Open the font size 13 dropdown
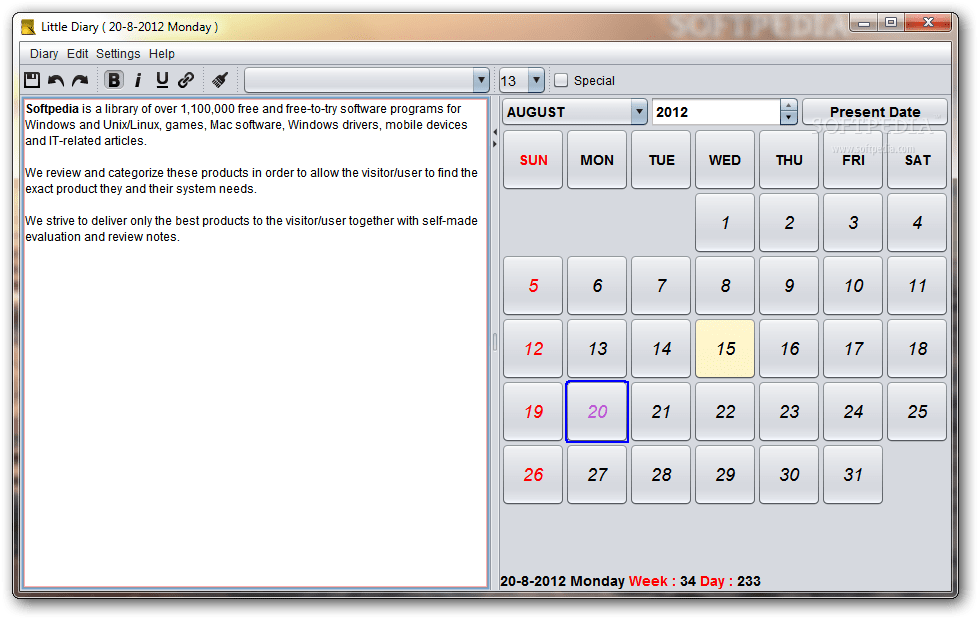979x619 pixels. (536, 80)
